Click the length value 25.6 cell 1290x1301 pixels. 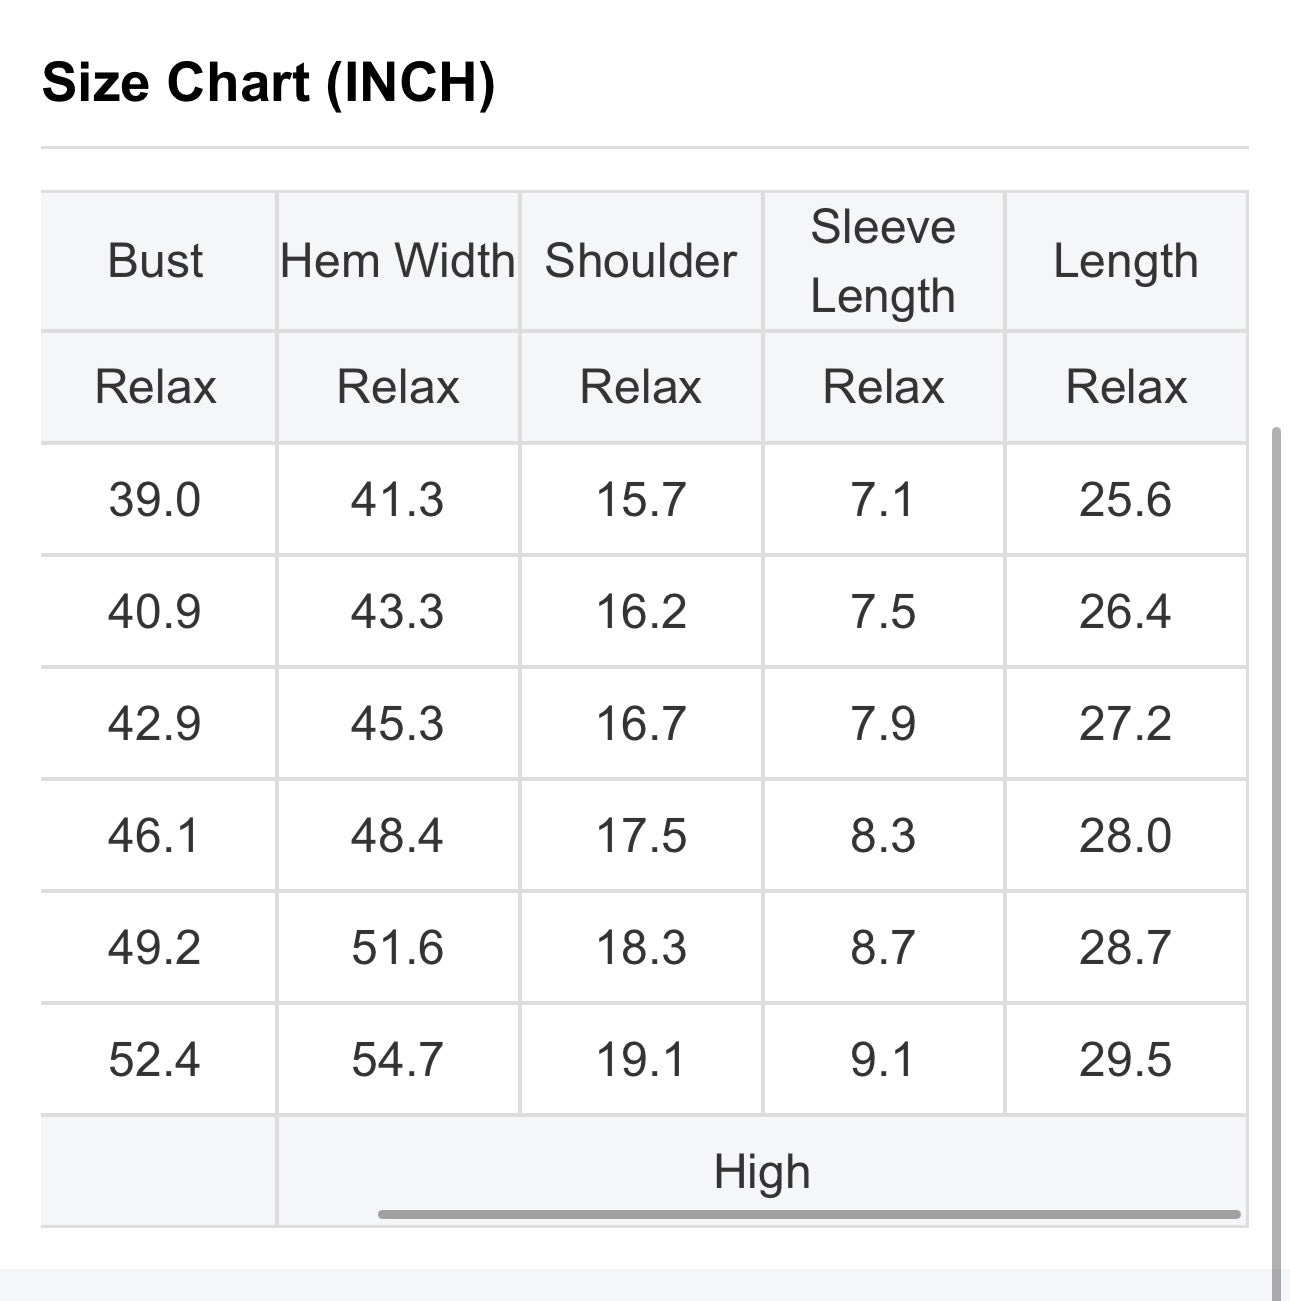1126,499
